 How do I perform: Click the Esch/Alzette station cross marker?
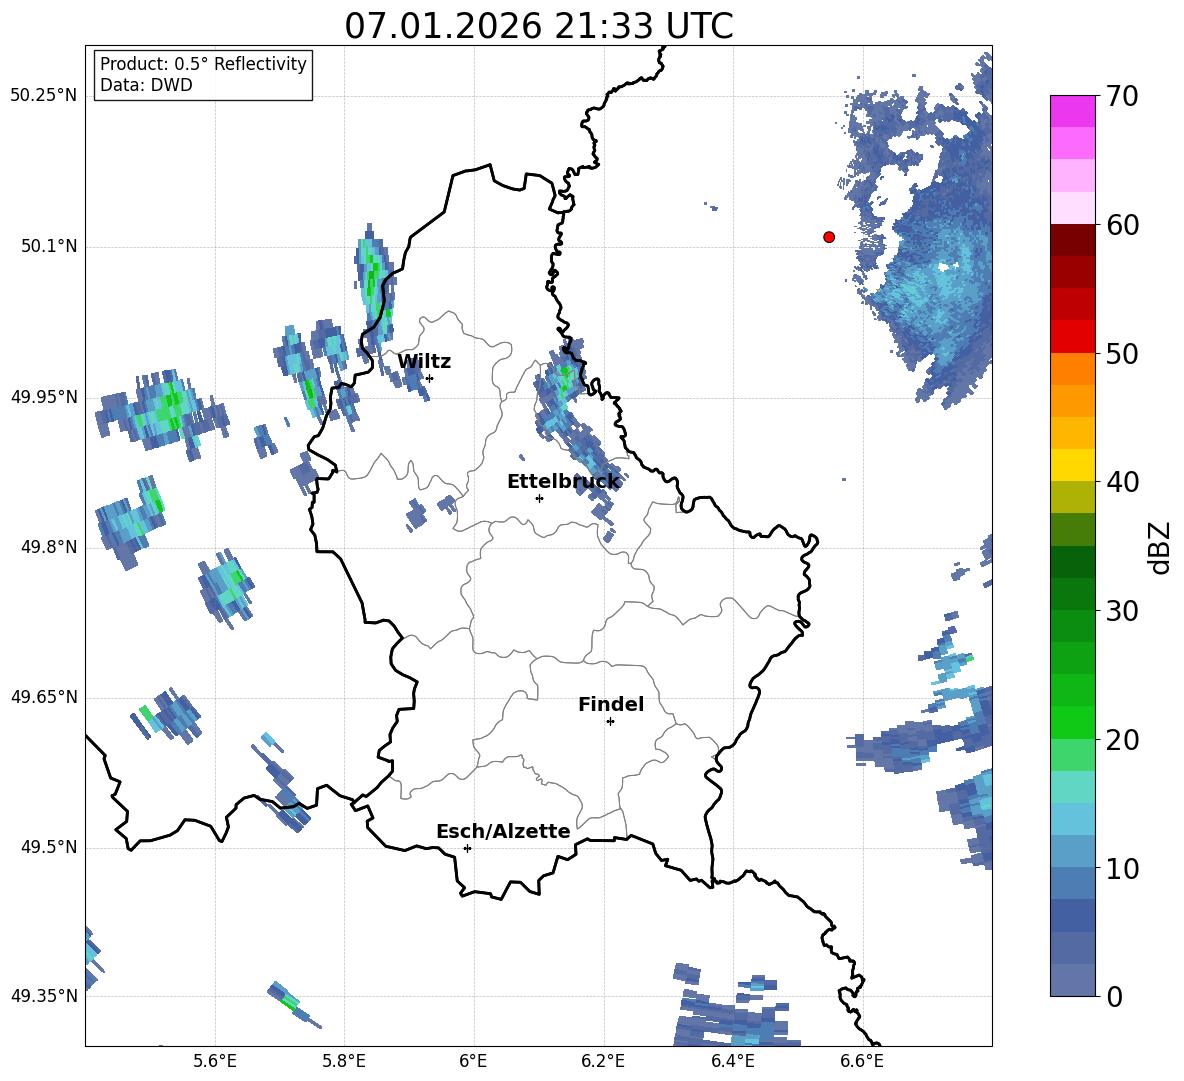pos(467,848)
